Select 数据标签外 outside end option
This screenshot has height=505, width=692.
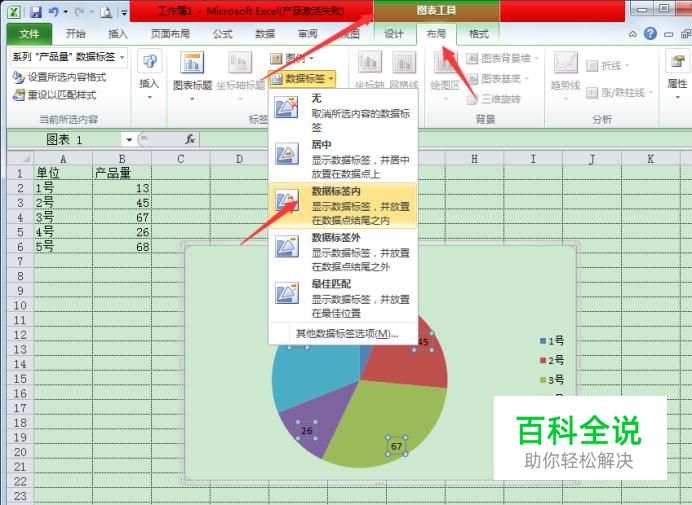point(343,252)
